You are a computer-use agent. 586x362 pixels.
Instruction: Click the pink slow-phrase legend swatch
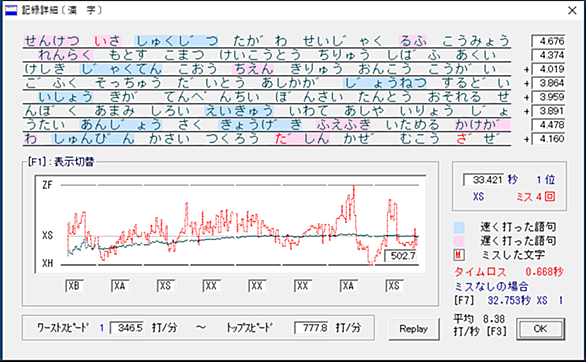point(459,241)
